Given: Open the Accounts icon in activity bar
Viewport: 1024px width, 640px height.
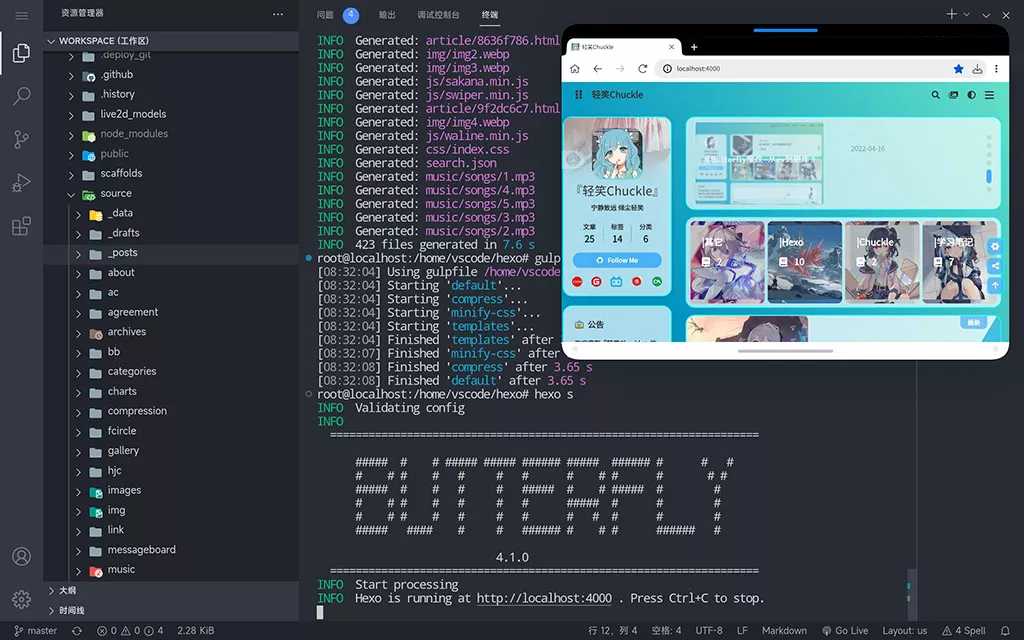Looking at the screenshot, I should click(x=22, y=556).
